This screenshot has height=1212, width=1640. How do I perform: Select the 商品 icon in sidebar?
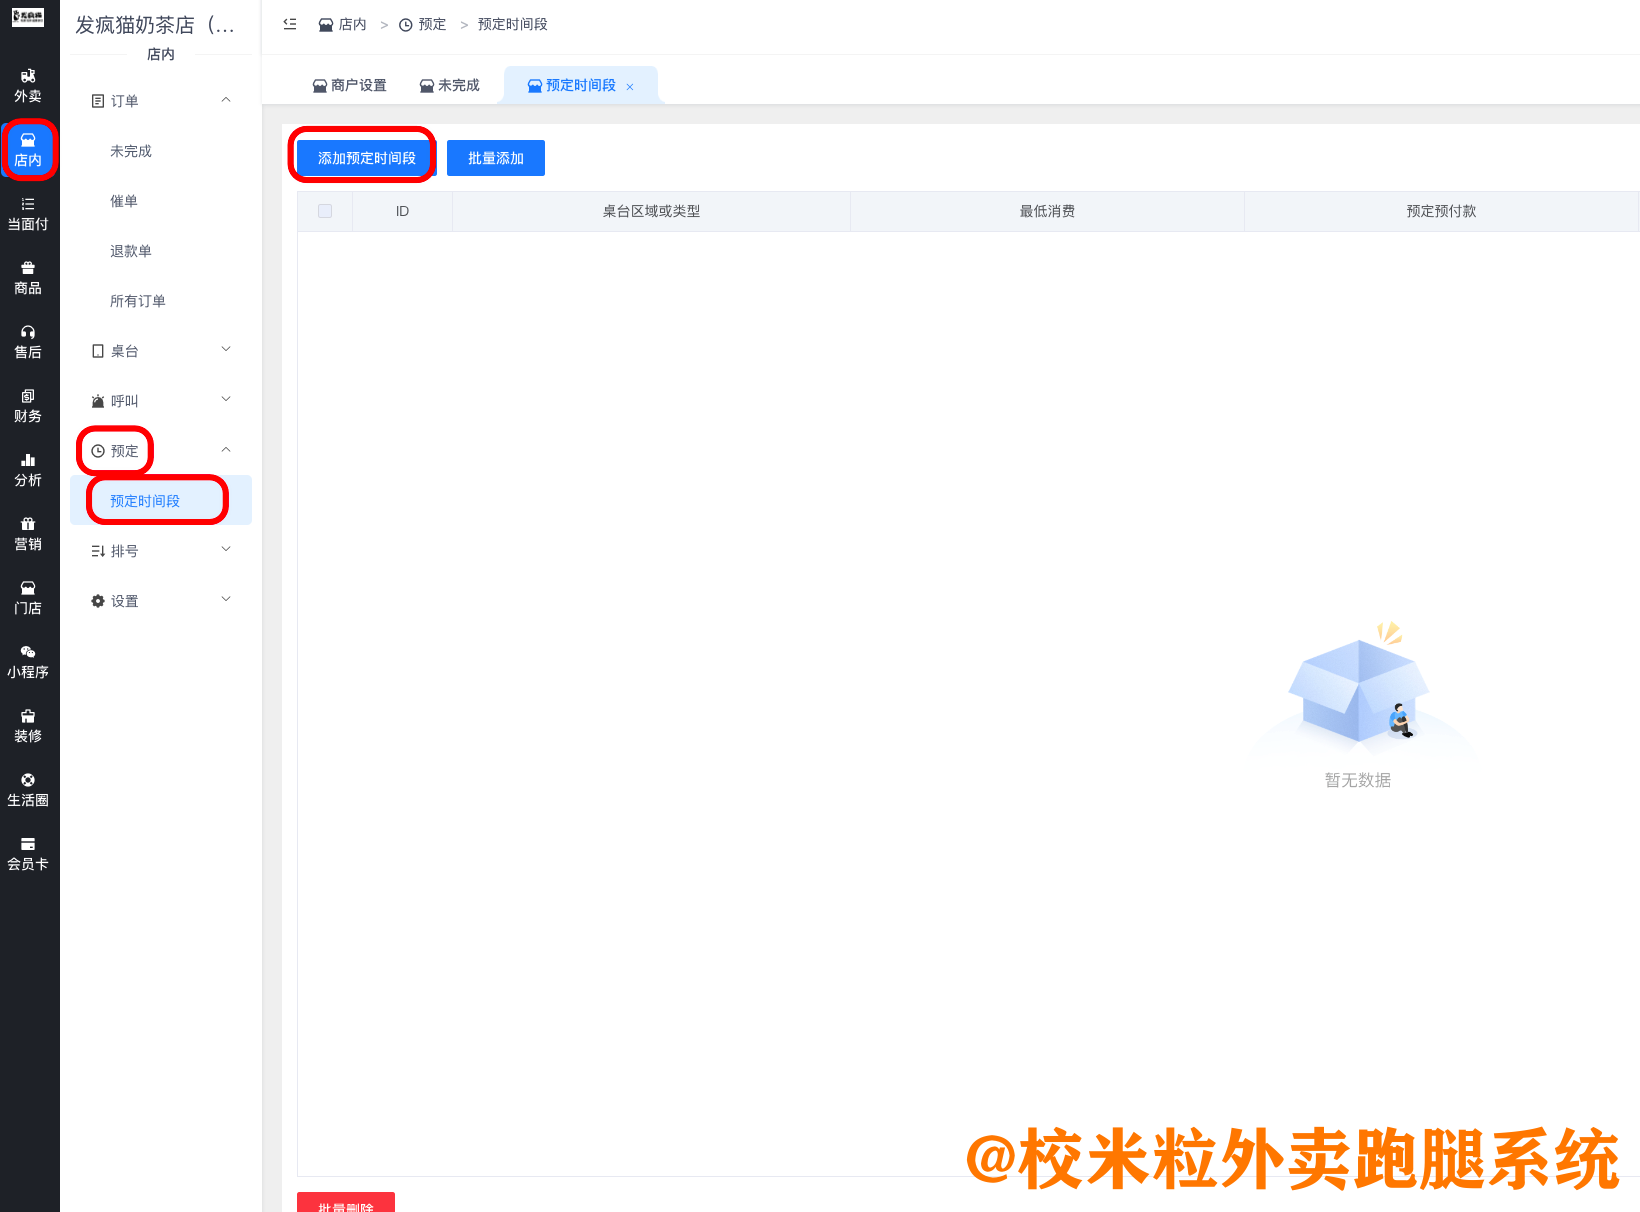tap(28, 278)
